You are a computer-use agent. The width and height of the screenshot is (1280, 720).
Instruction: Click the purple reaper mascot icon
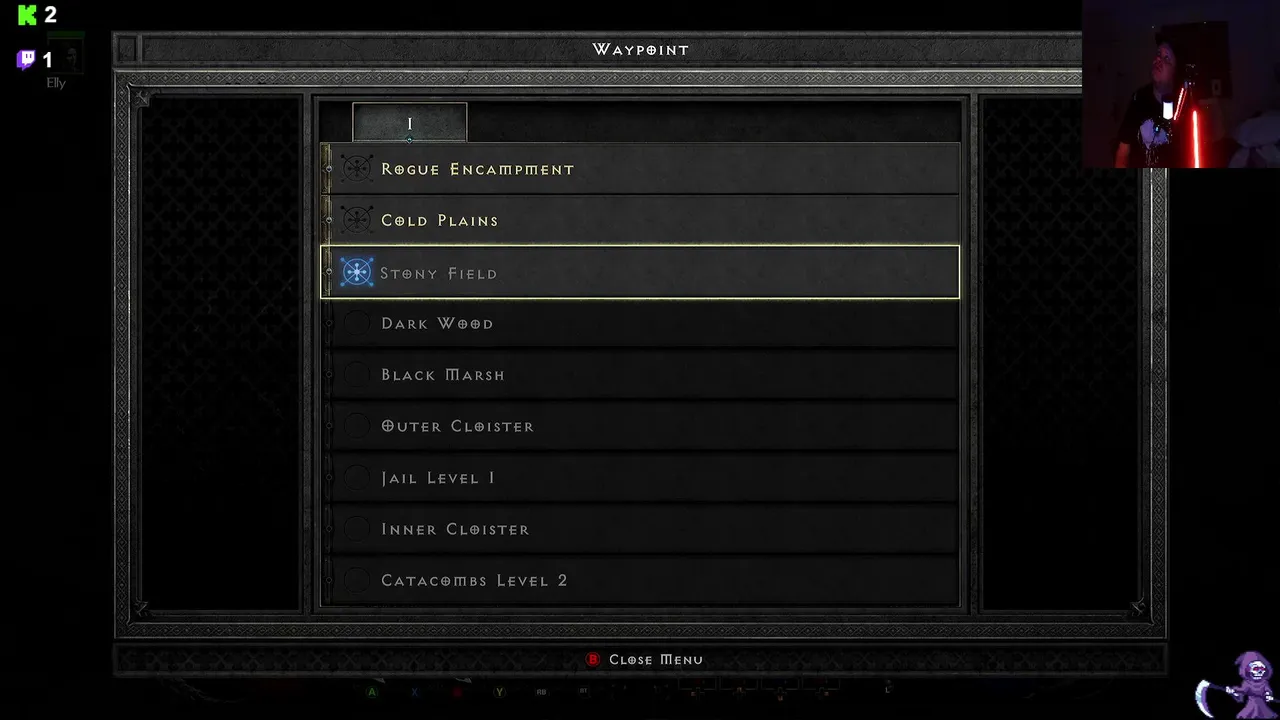click(1236, 684)
